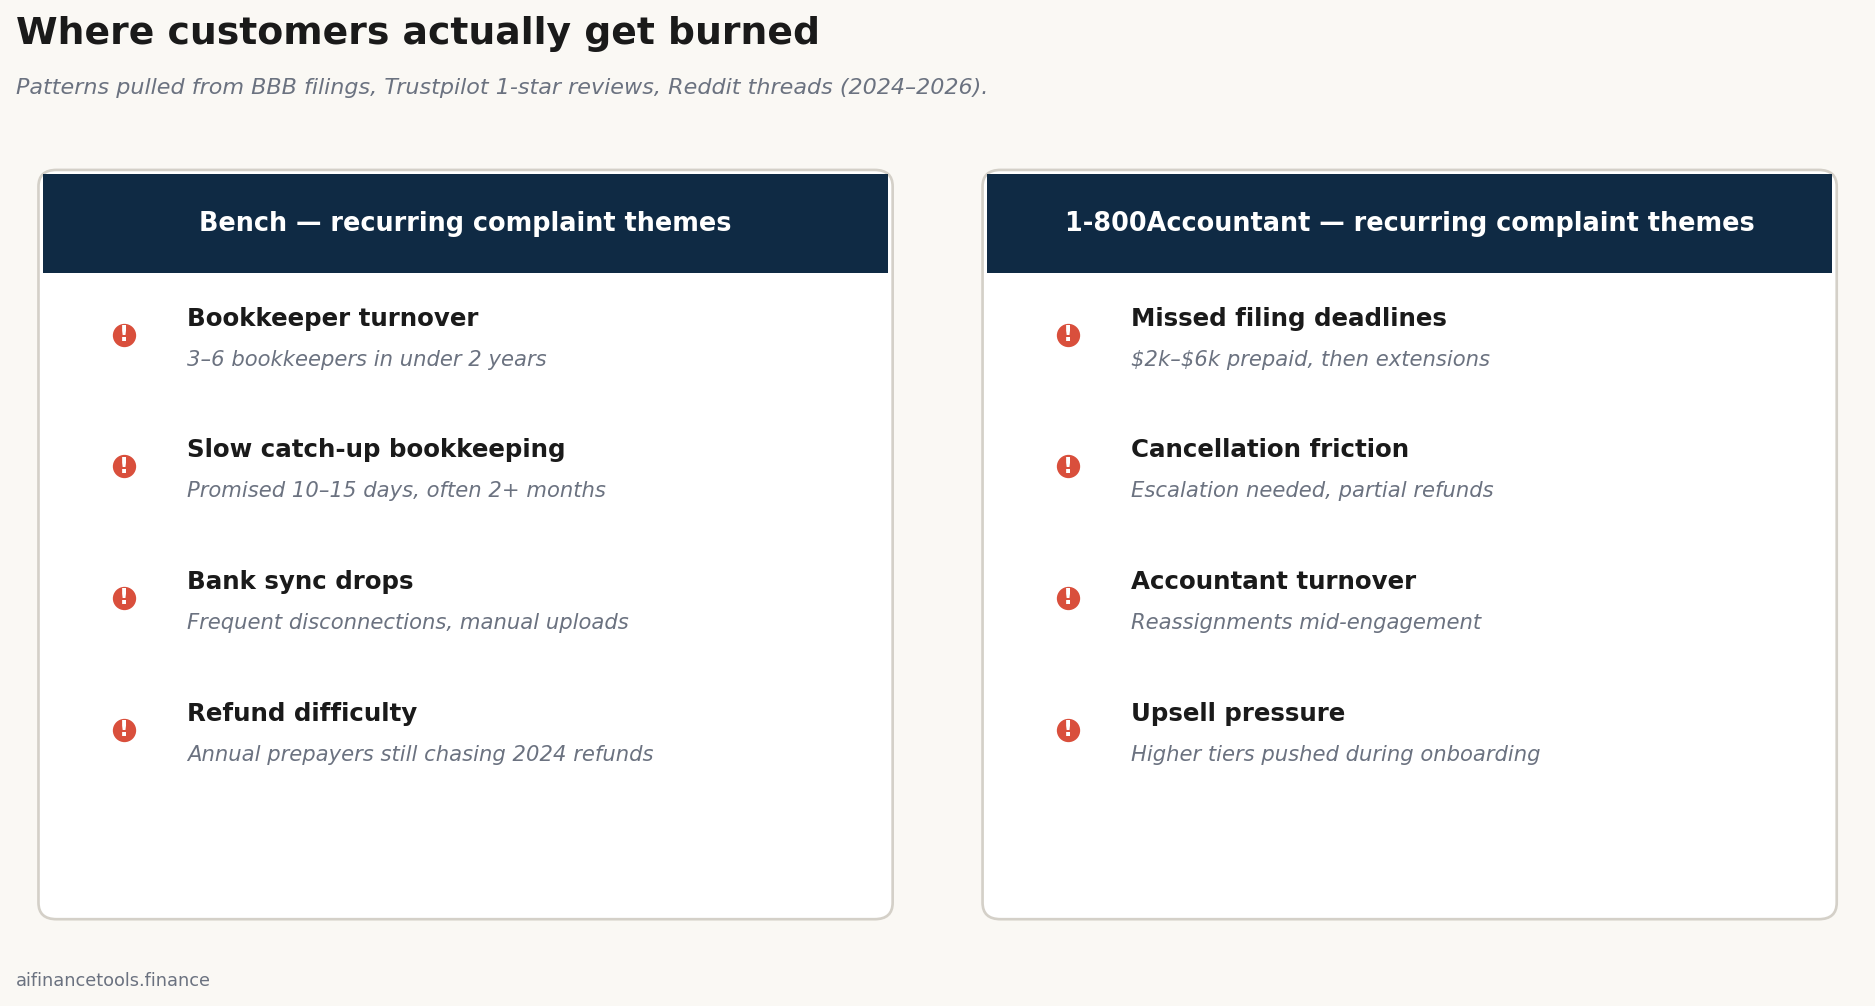Click the 'Bank sync drops' heading

300,583
